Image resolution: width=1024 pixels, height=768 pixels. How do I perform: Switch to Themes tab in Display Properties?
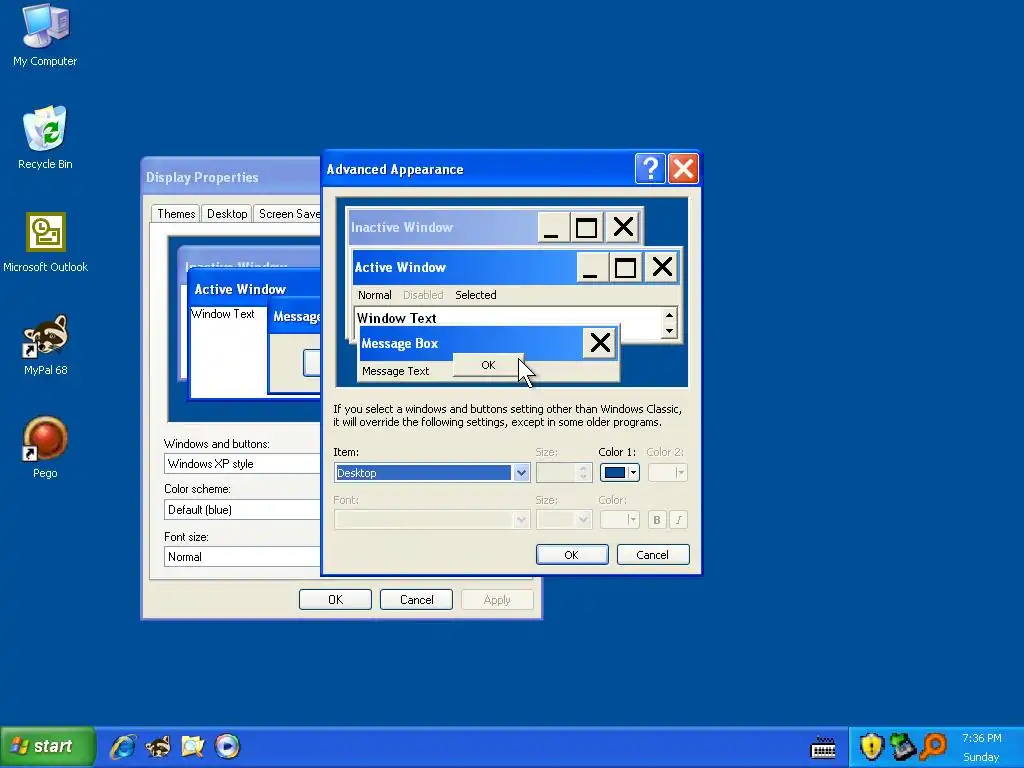176,214
